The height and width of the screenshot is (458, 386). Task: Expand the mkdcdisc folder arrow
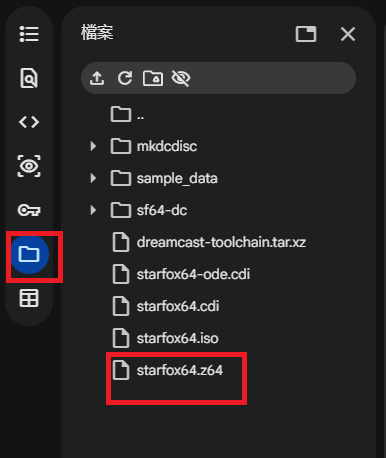pyautogui.click(x=93, y=146)
